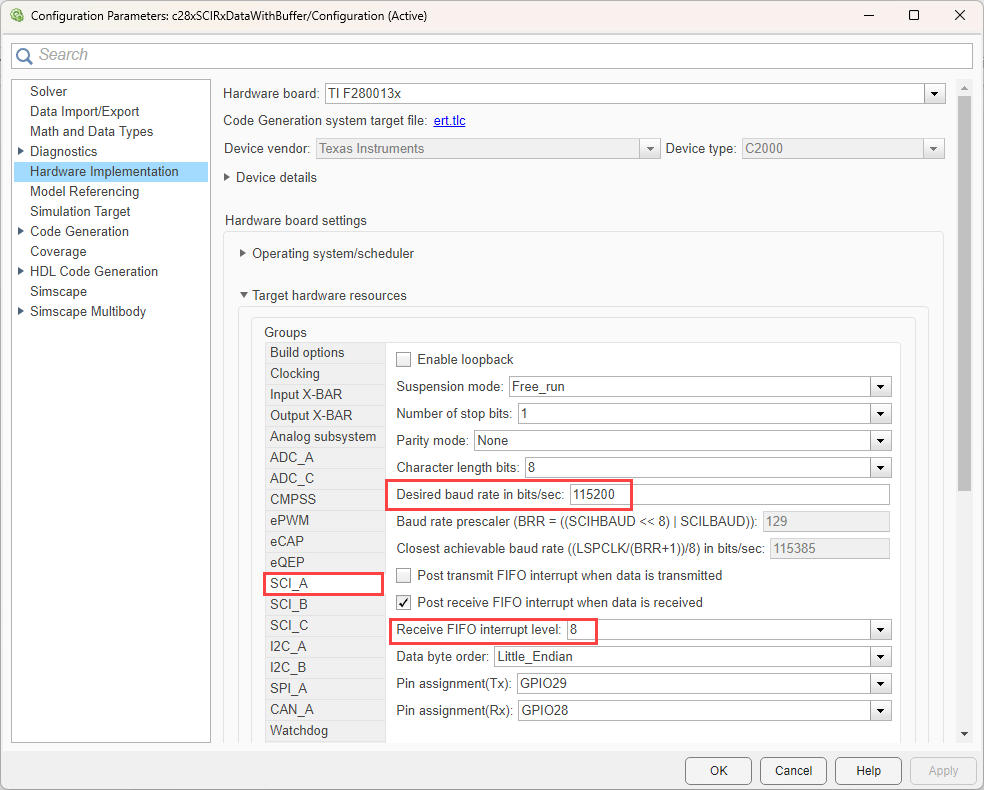
Task: Expand Operating system/scheduler section
Action: 243,254
